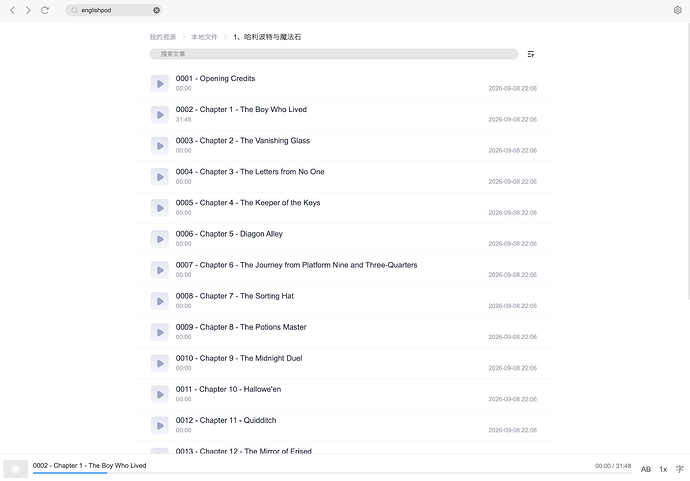
Task: Open title 0003 - The Vanishing Glass
Action: click(243, 141)
